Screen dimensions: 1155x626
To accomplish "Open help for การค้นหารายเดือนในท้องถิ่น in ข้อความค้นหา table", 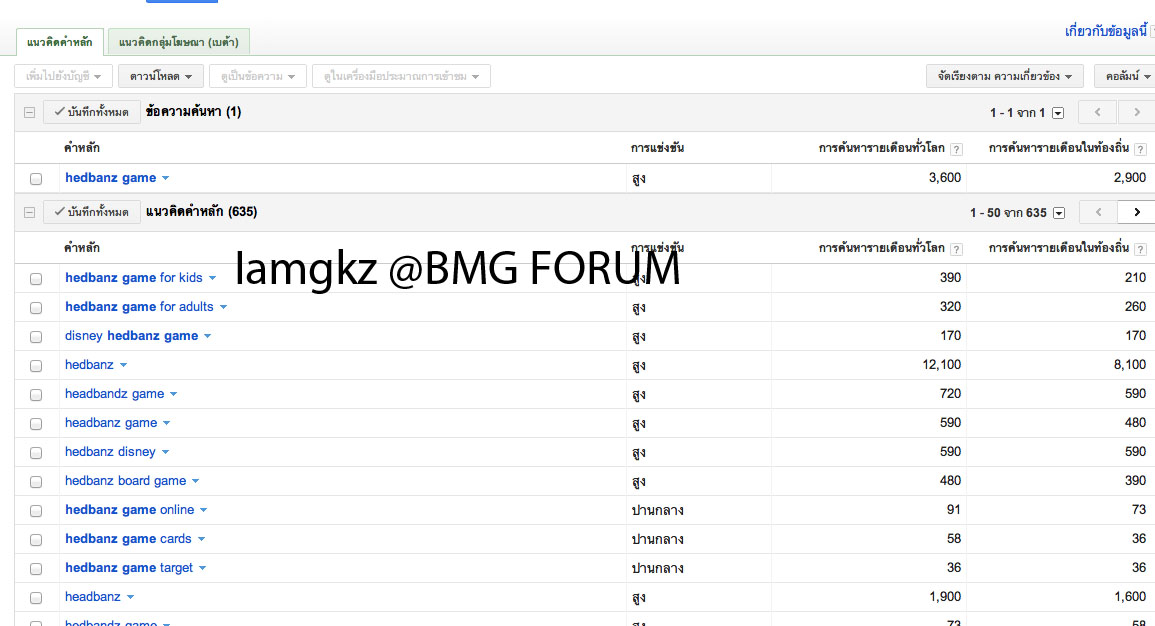I will (1140, 149).
